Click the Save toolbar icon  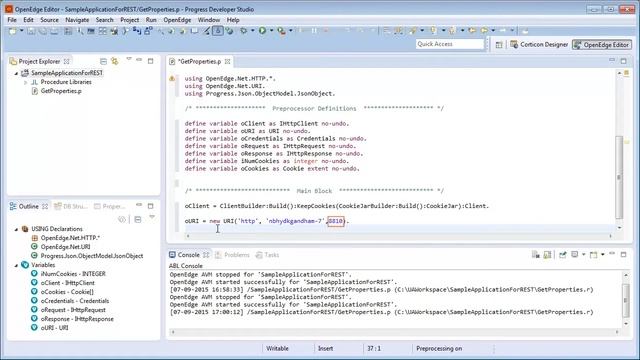click(31, 31)
